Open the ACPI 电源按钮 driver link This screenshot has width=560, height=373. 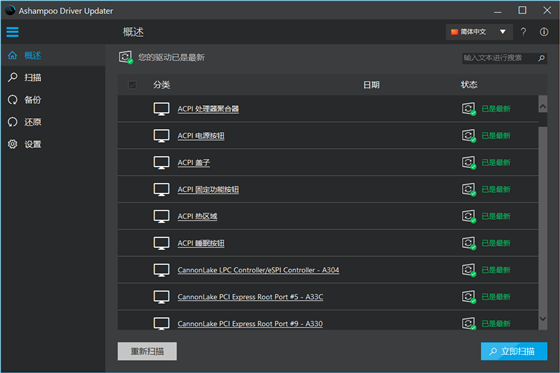pos(201,136)
